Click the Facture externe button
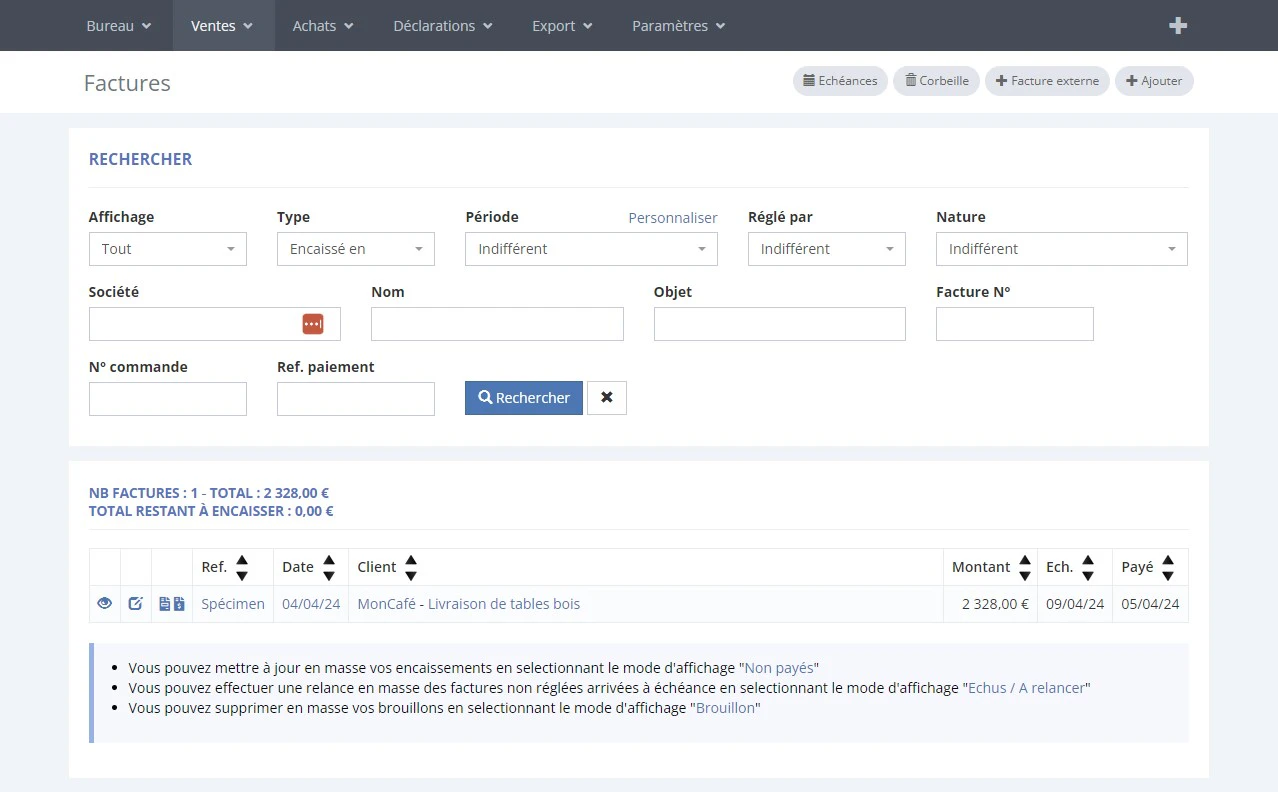The width and height of the screenshot is (1278, 792). 1047,81
